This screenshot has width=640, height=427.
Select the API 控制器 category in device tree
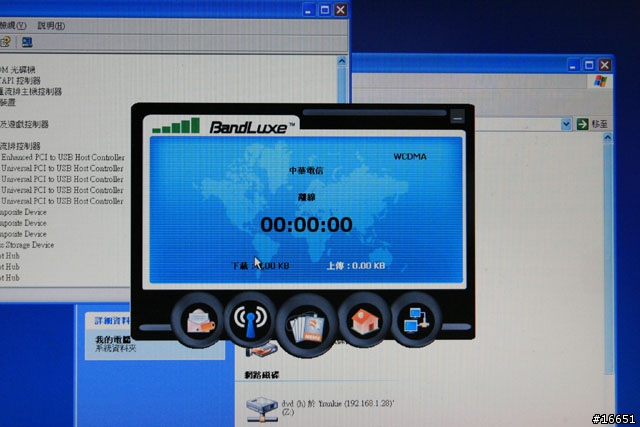click(x=20, y=80)
